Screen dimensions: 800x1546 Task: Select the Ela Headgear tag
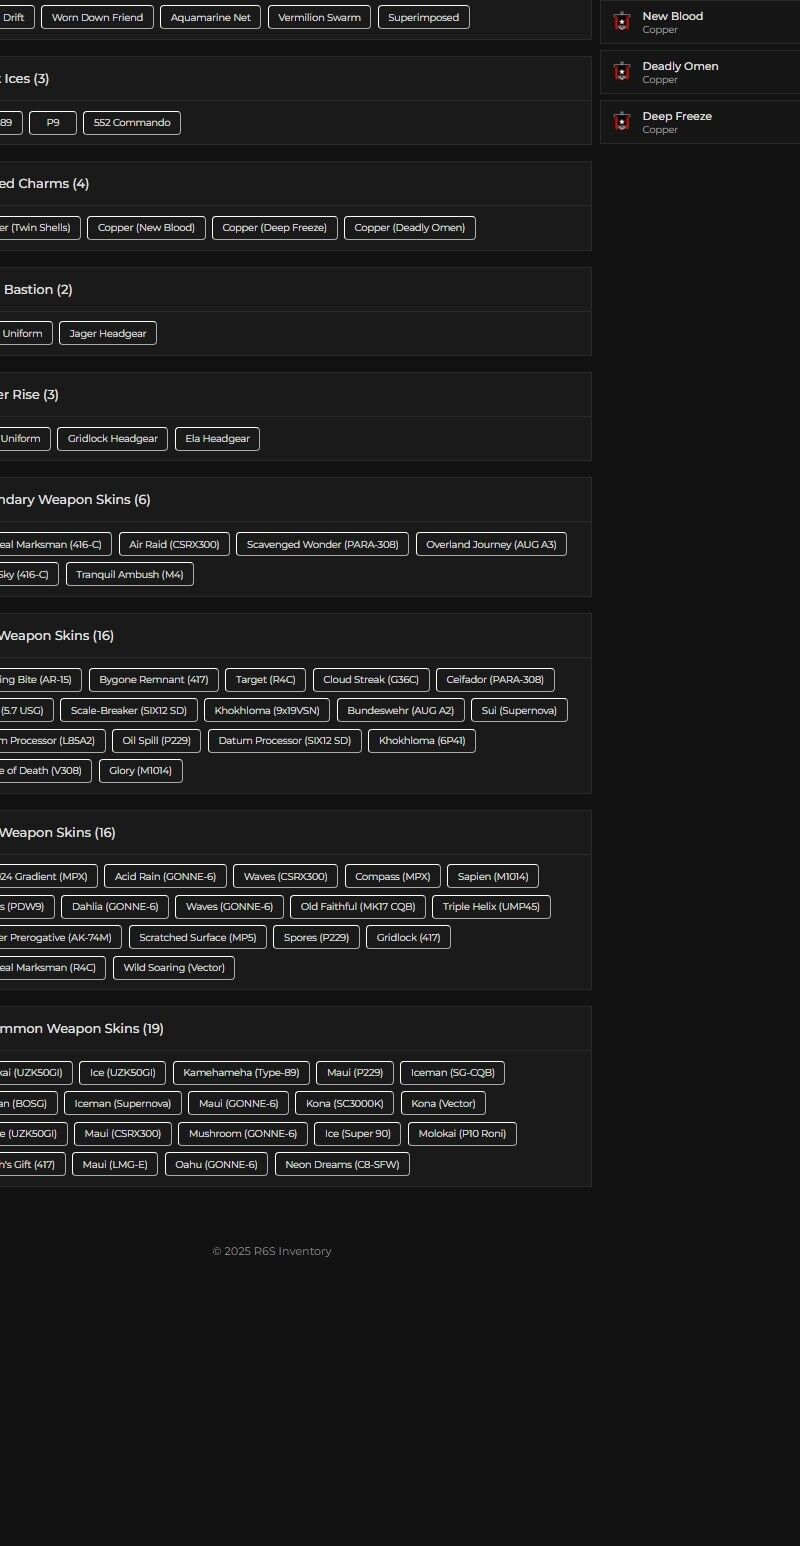coord(217,439)
